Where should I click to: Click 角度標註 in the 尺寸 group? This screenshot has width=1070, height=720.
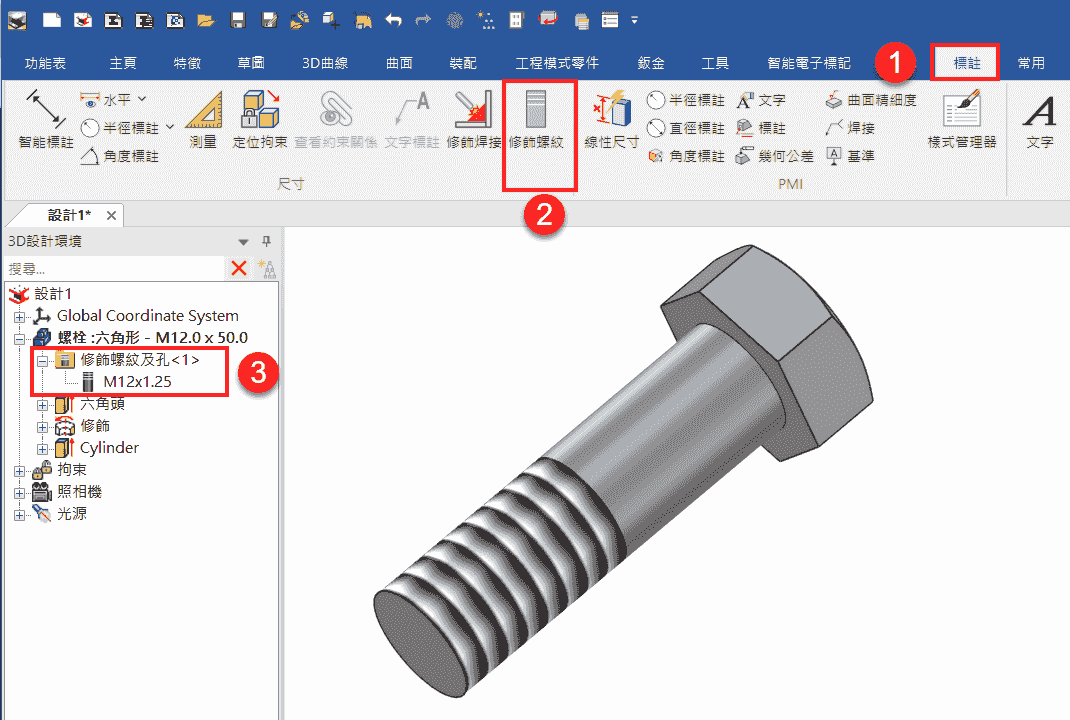[x=119, y=156]
